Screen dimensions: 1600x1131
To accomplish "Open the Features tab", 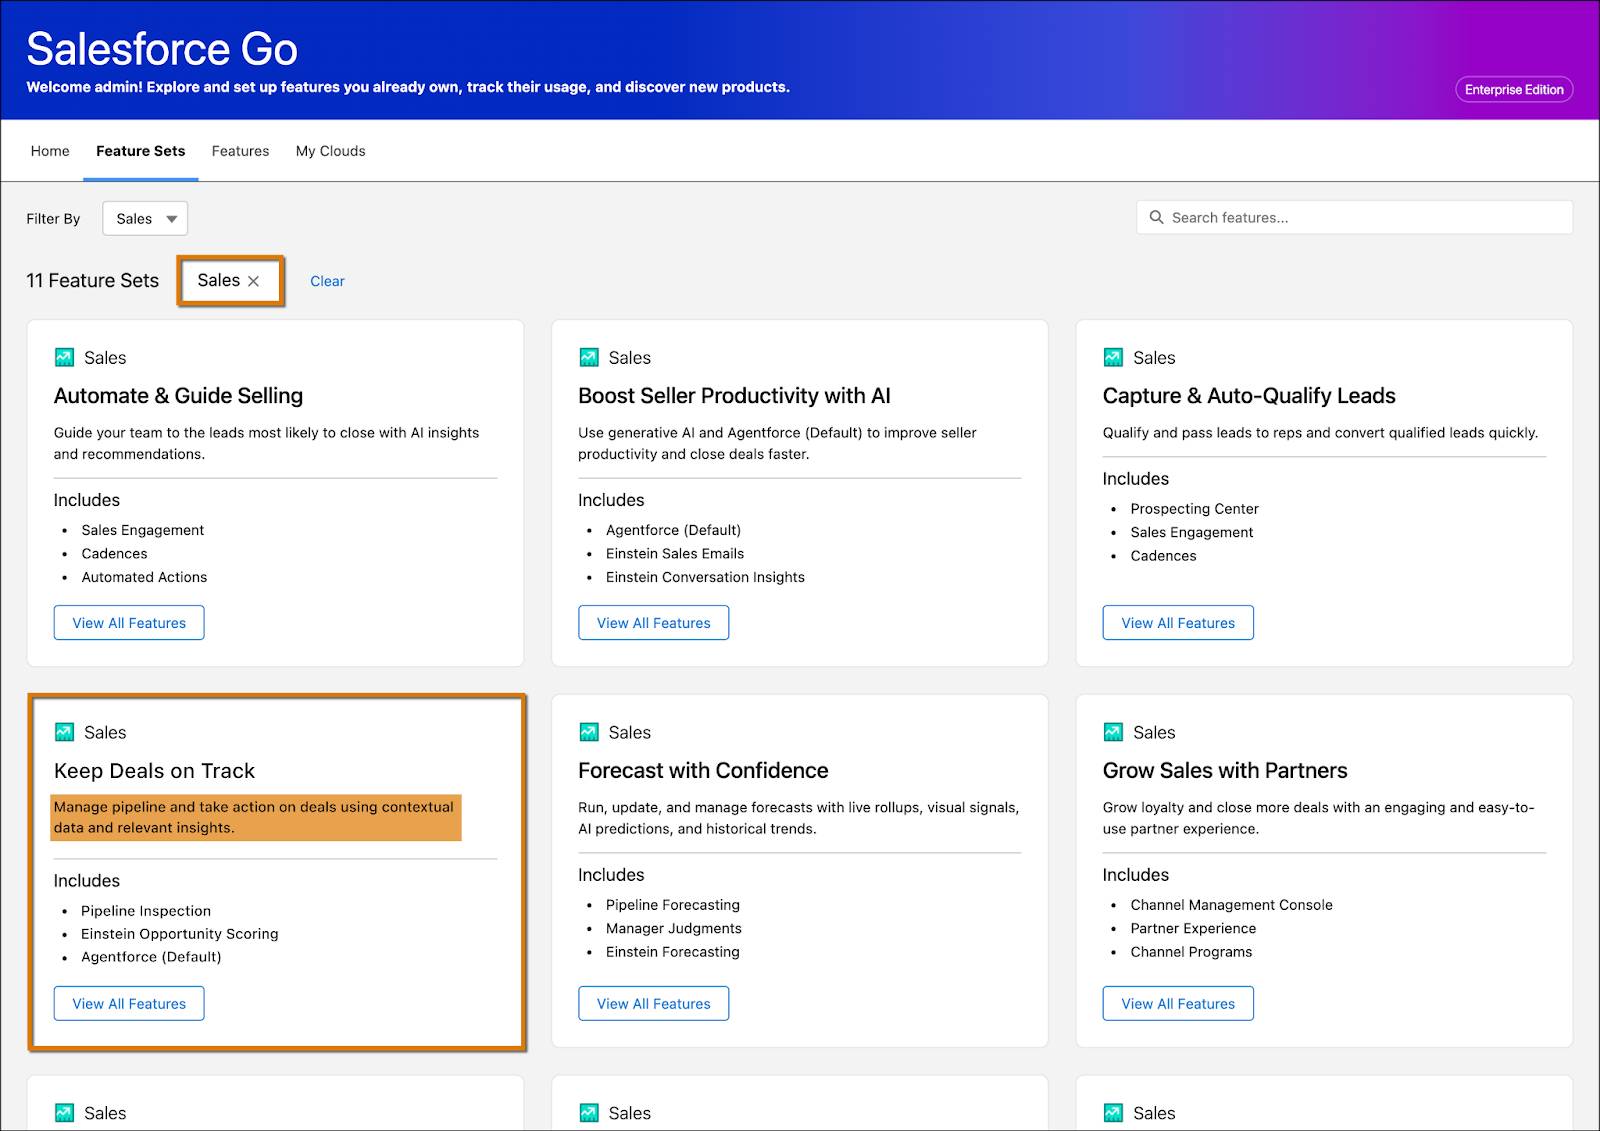I will tap(240, 151).
